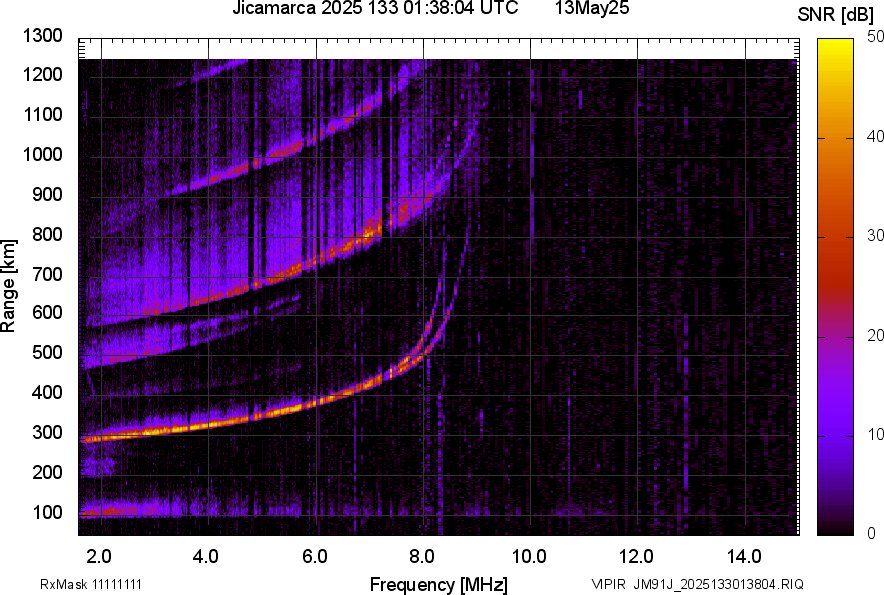Click the frequency tick label '8.0'
Image resolution: width=884 pixels, height=595 pixels.
[422, 557]
